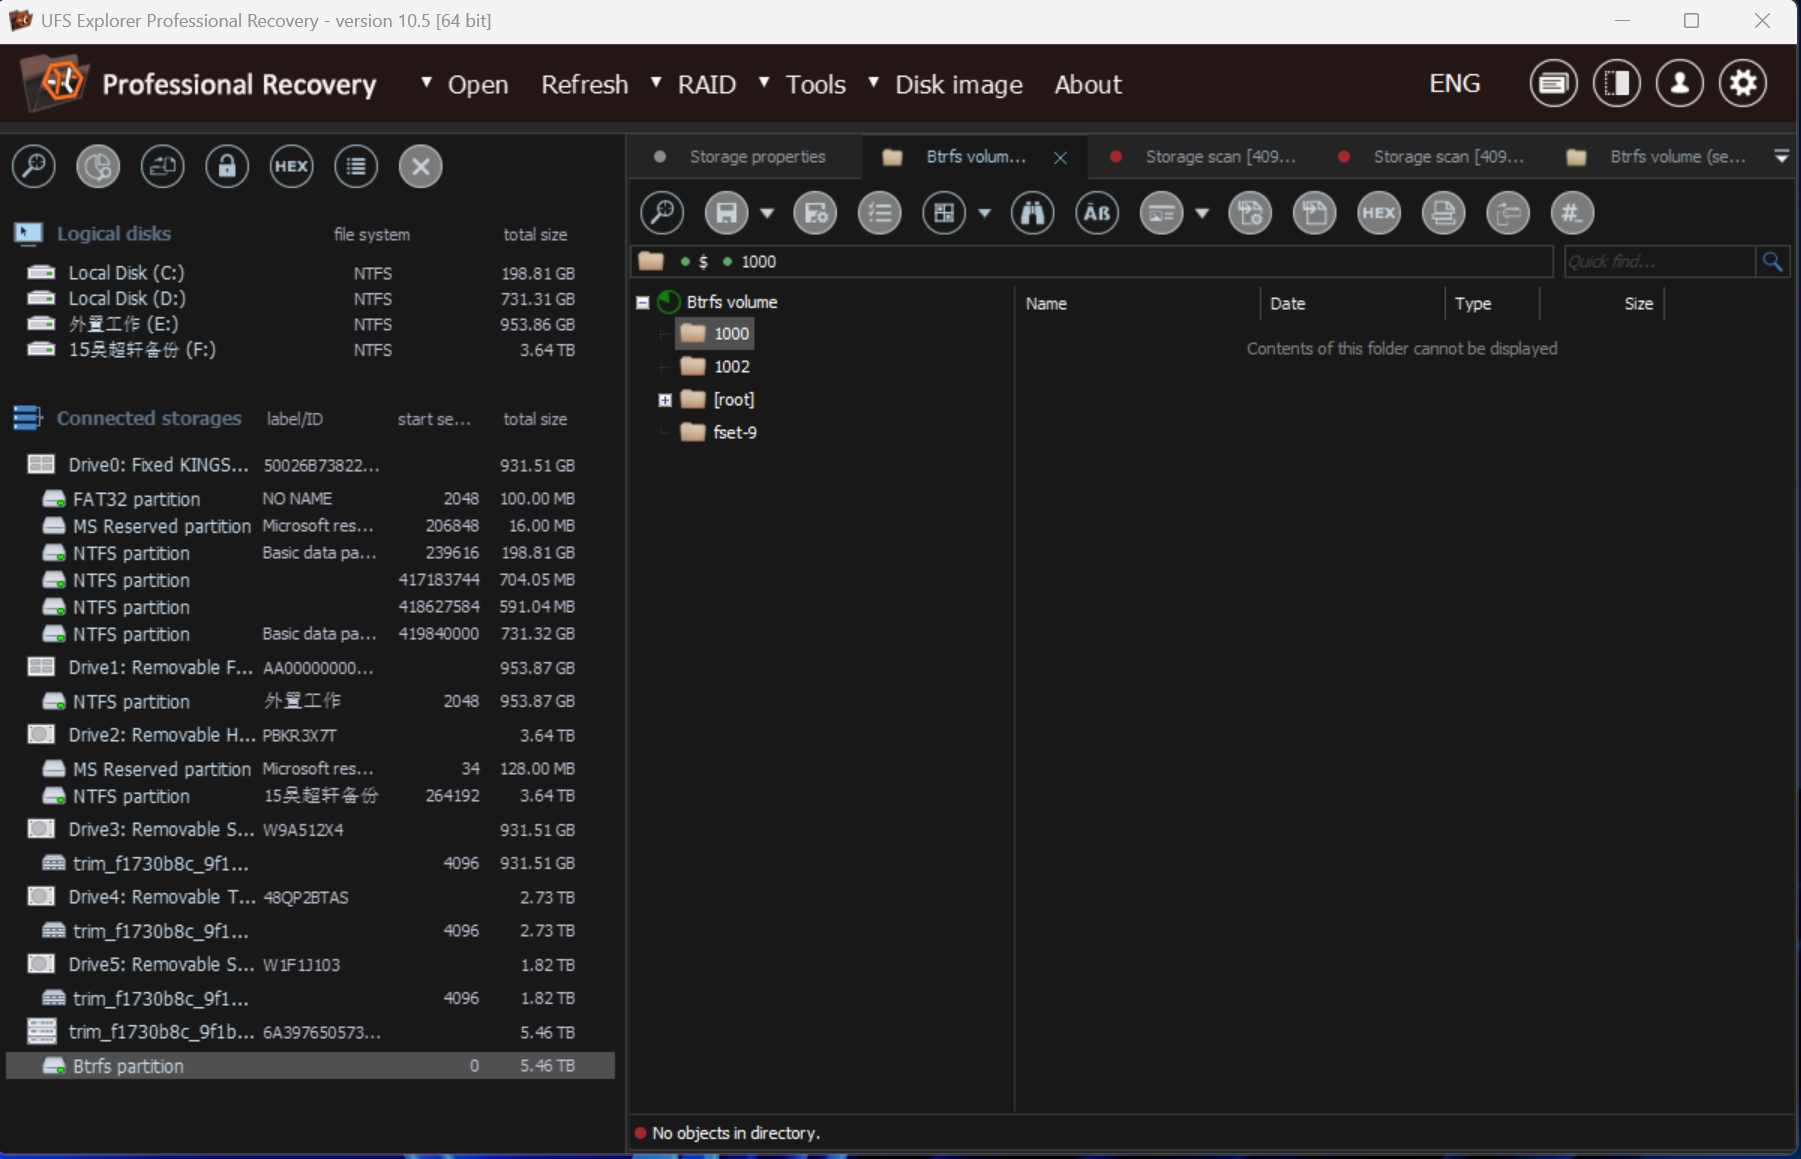Click the printer-like report icon

pos(1443,213)
